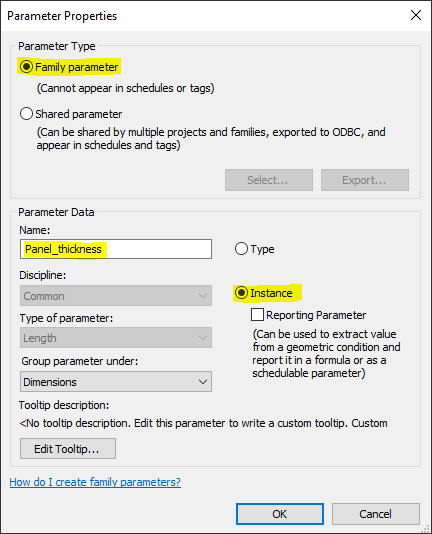The image size is (432, 534).
Task: Choose the Instance radio option
Action: pos(241,293)
